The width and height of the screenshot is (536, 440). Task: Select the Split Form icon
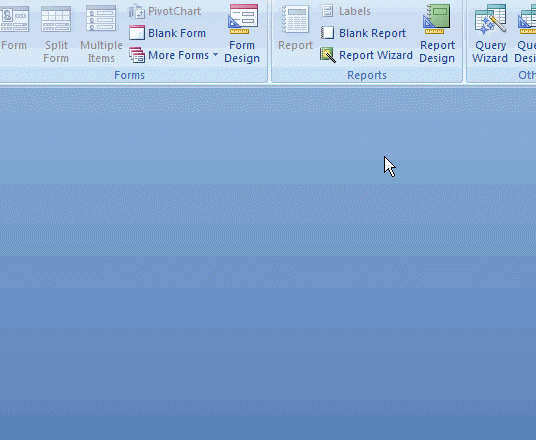[x=56, y=19]
